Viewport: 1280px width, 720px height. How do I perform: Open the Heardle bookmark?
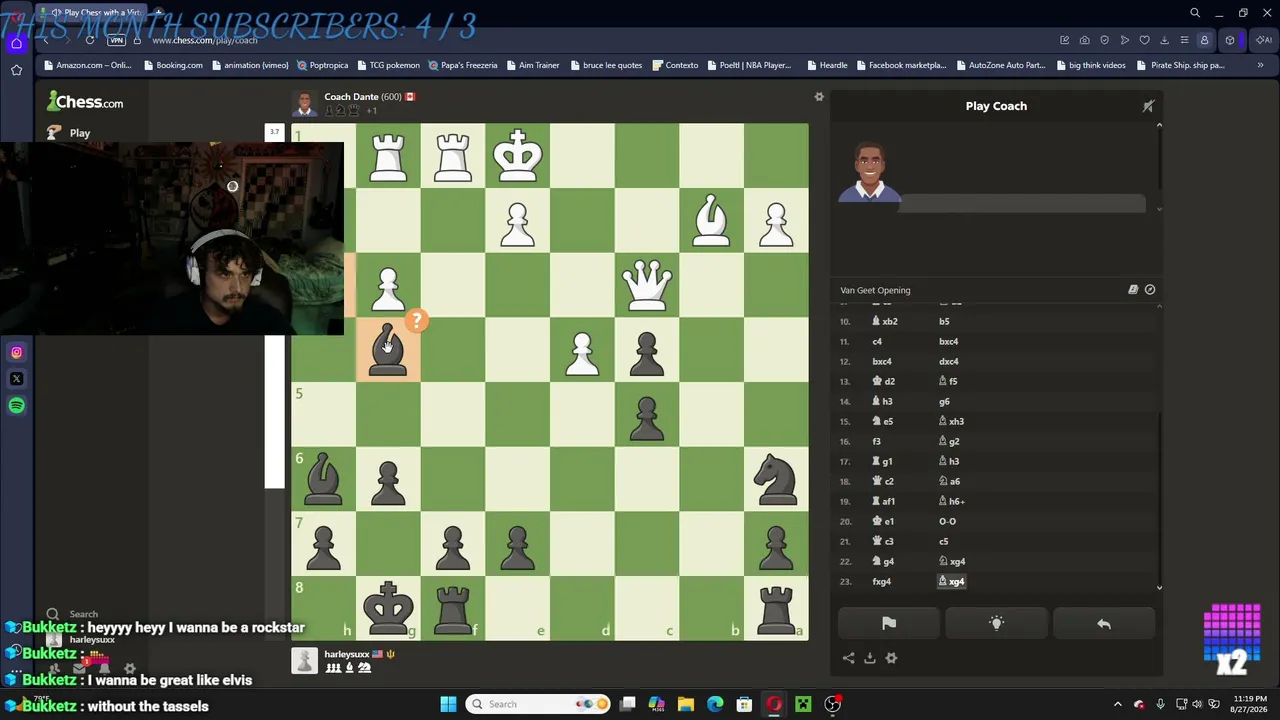(827, 66)
